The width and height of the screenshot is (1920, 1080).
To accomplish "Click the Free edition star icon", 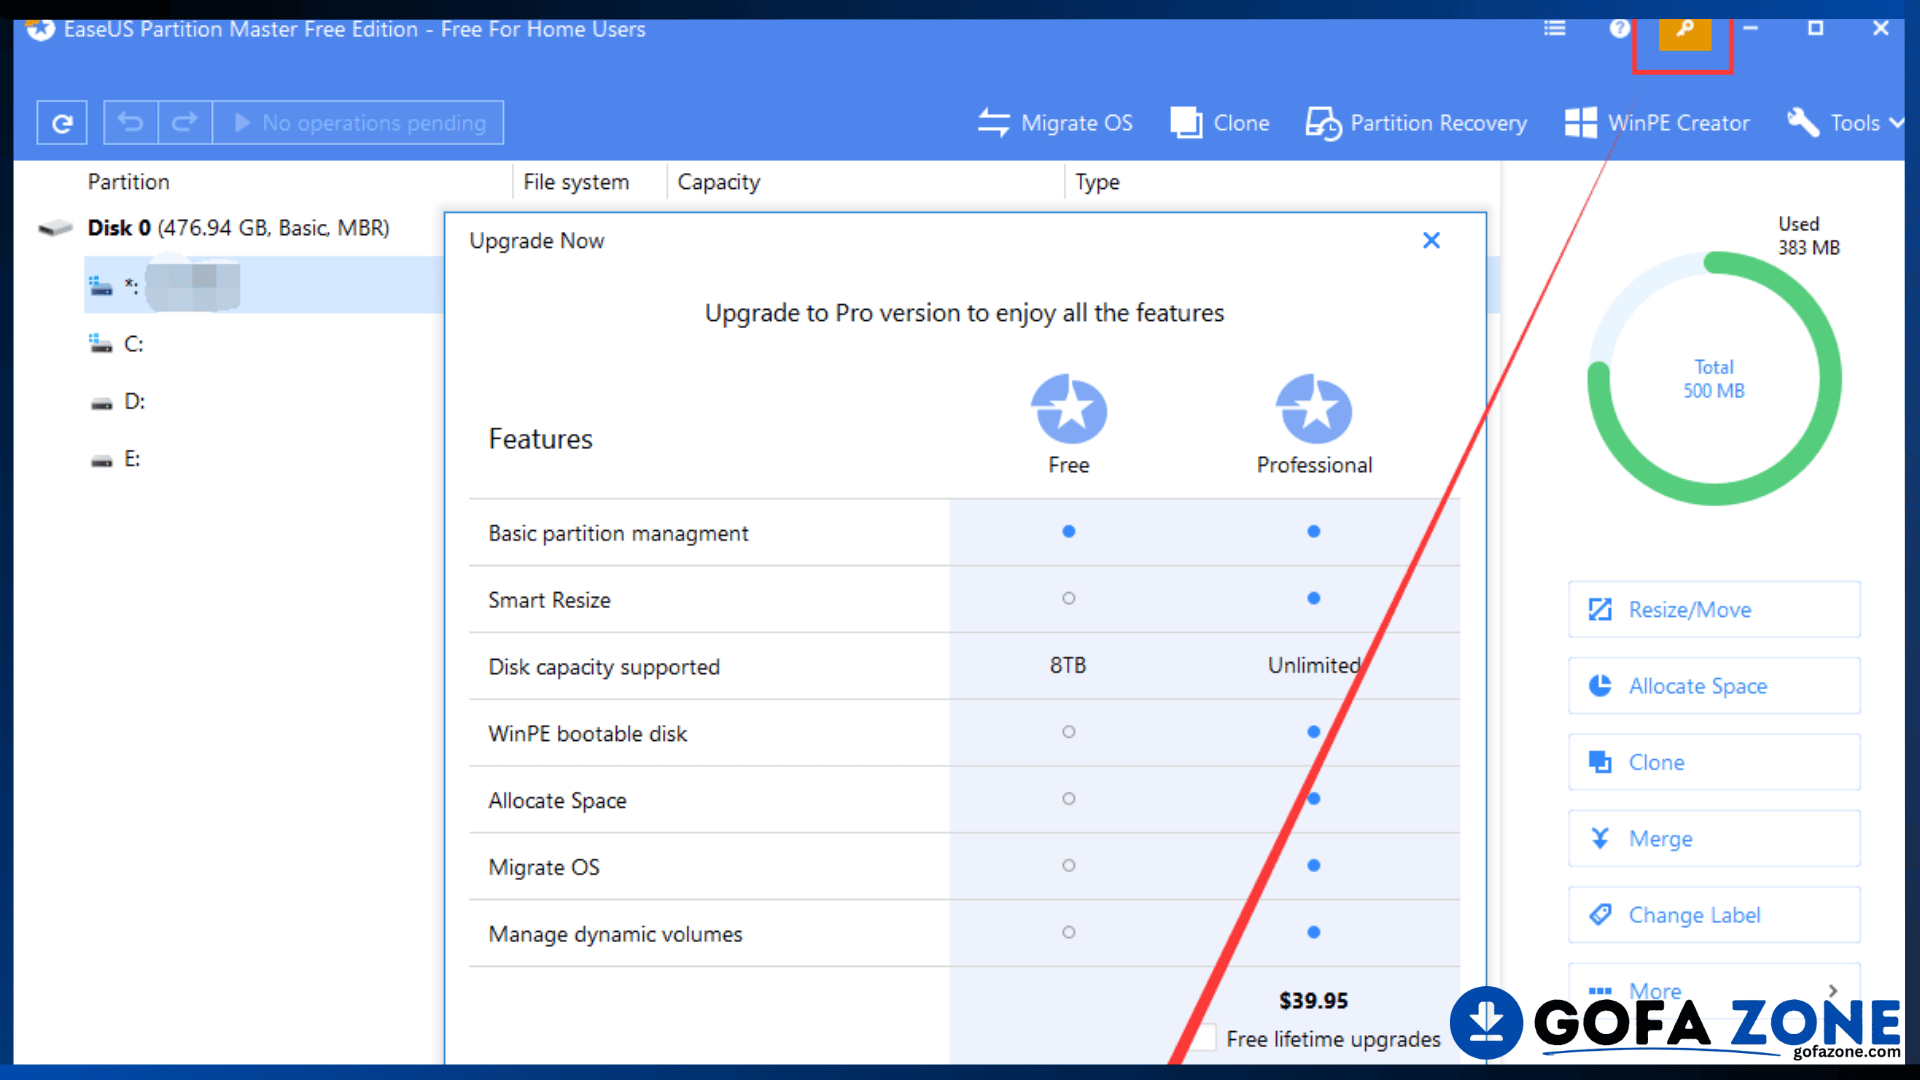I will click(x=1069, y=409).
